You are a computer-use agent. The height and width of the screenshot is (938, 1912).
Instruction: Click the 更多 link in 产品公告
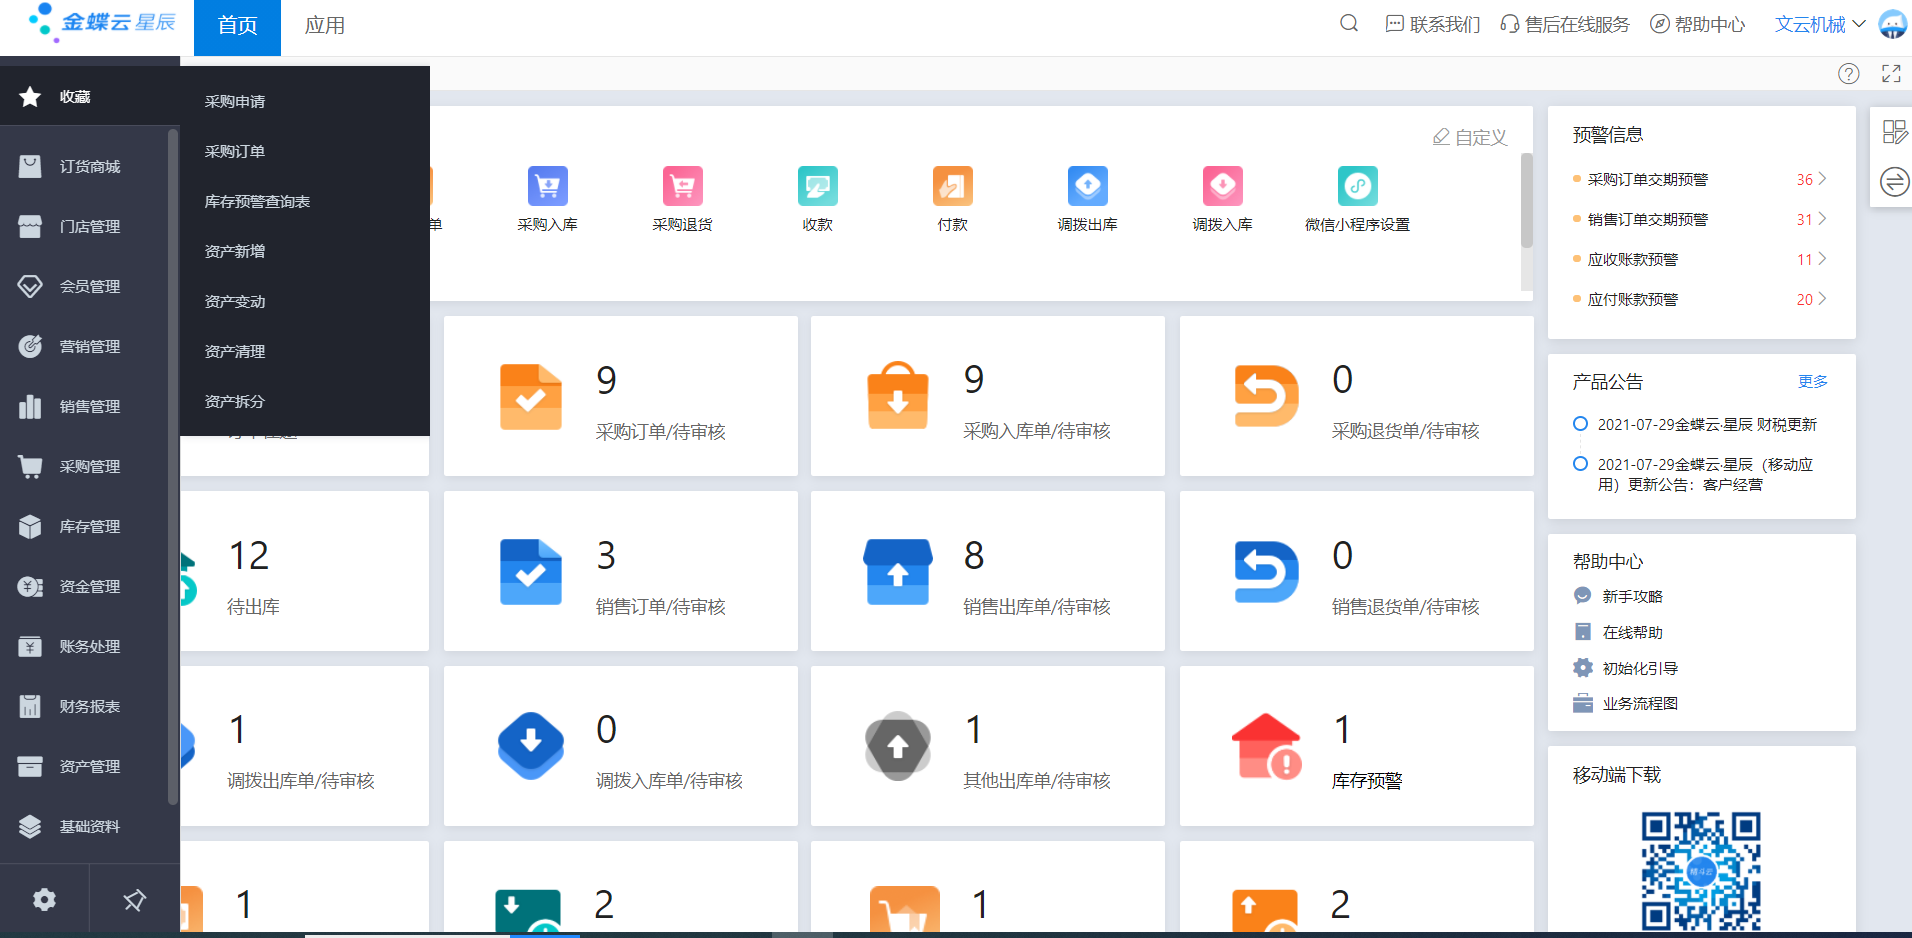pos(1812,381)
